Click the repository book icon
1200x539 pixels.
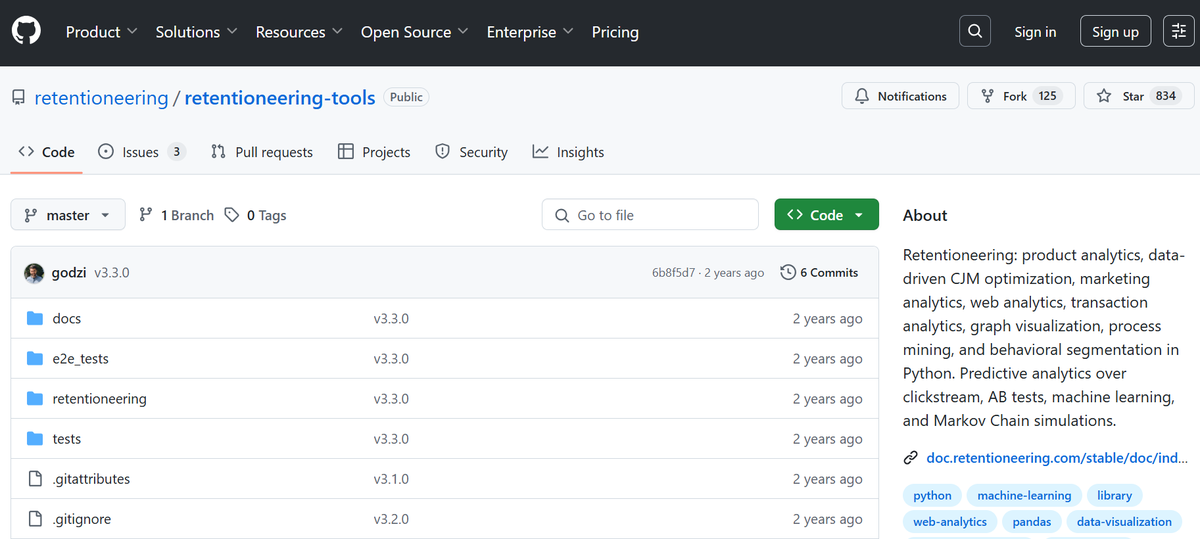click(18, 98)
